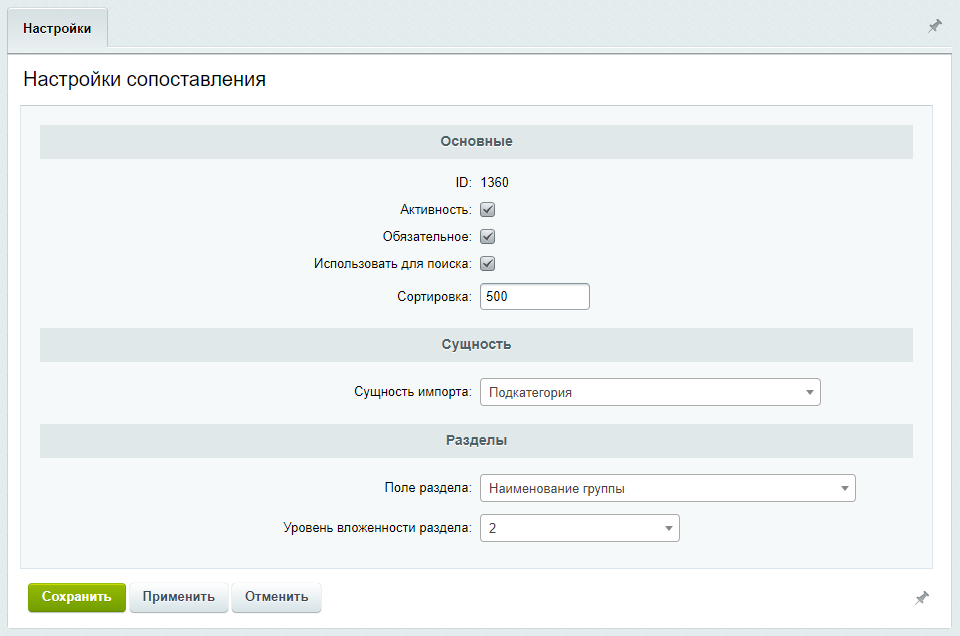Focus the Сортировка input field
This screenshot has height=636, width=960.
pyautogui.click(x=534, y=296)
